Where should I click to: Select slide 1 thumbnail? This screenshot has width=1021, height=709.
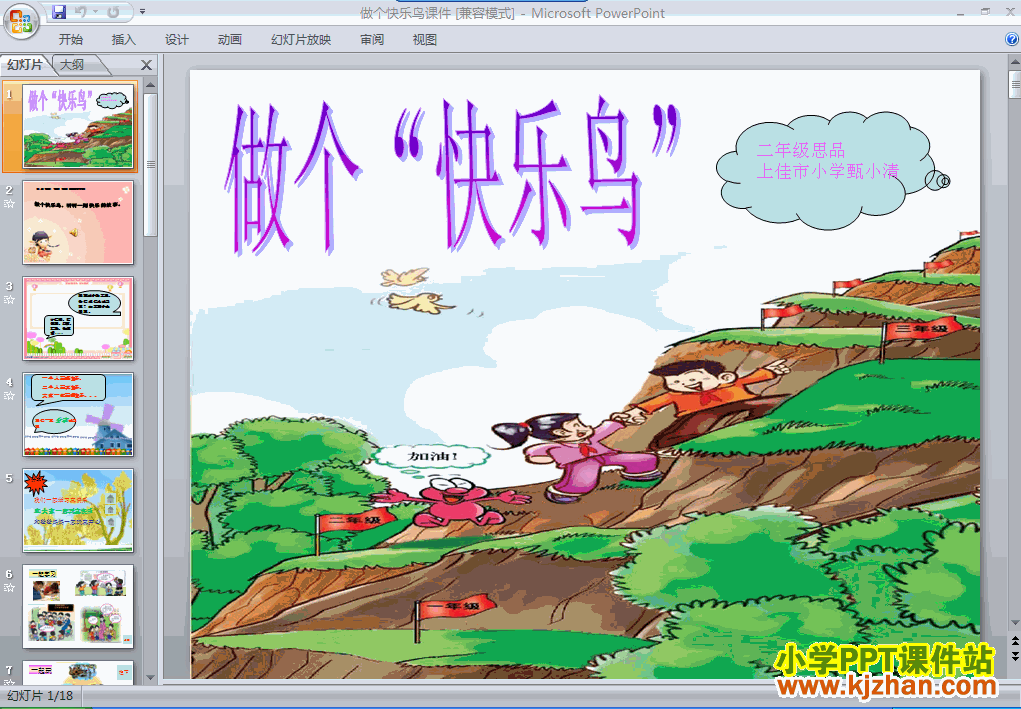tap(78, 126)
